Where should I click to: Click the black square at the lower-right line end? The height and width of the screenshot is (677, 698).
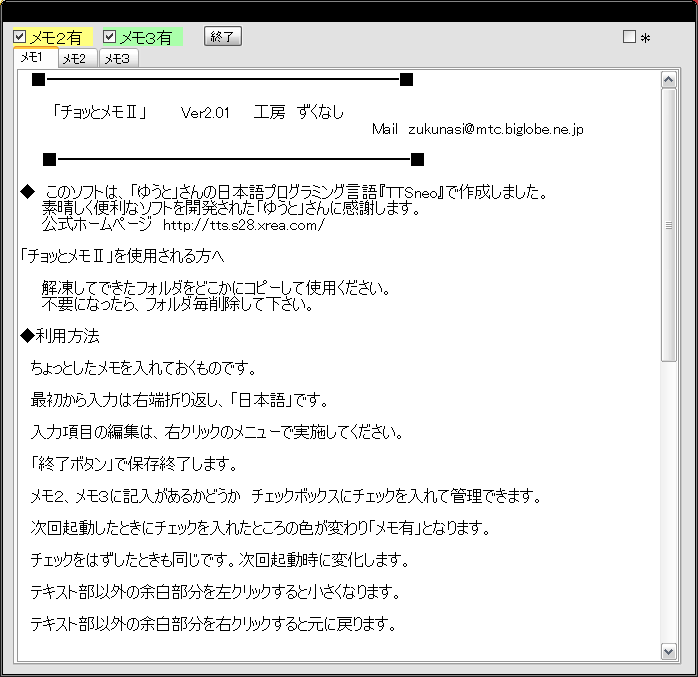pos(417,159)
